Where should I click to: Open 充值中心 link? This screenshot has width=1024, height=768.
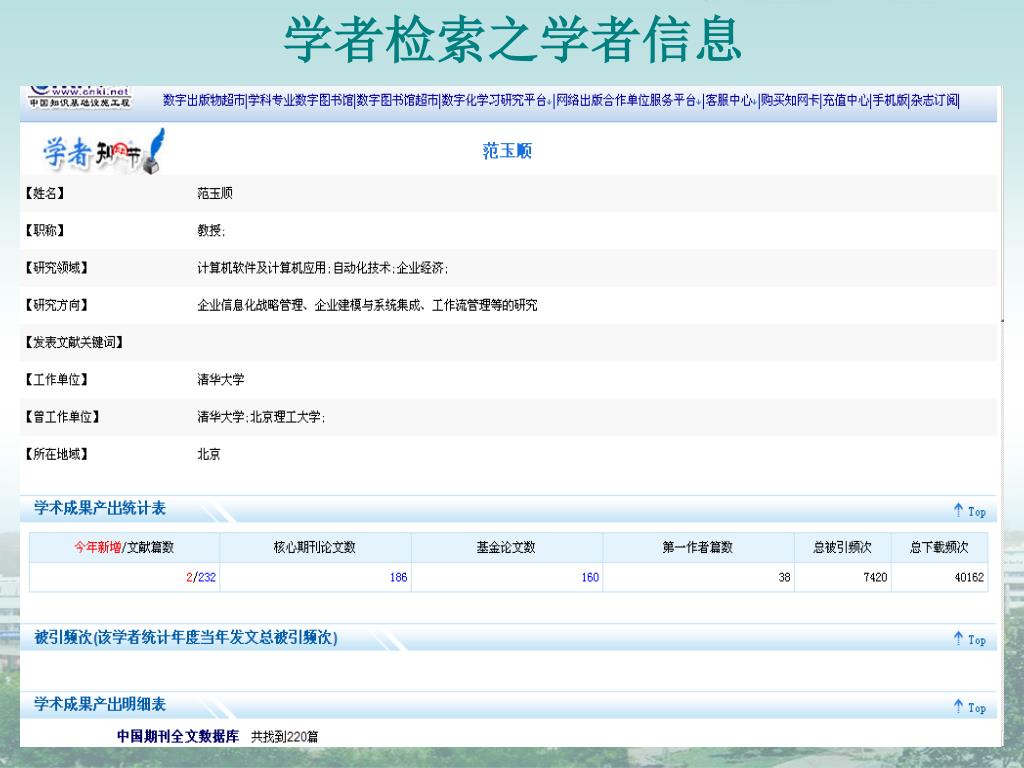point(845,100)
